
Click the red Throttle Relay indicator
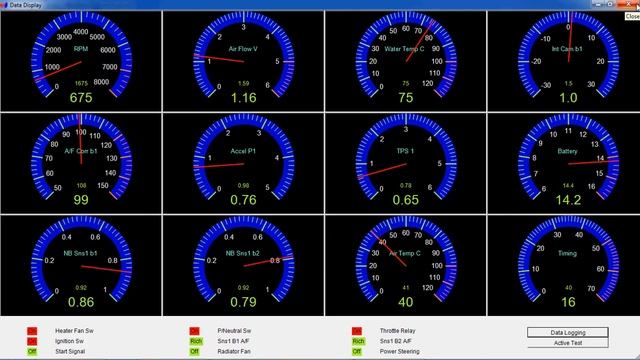click(x=357, y=331)
